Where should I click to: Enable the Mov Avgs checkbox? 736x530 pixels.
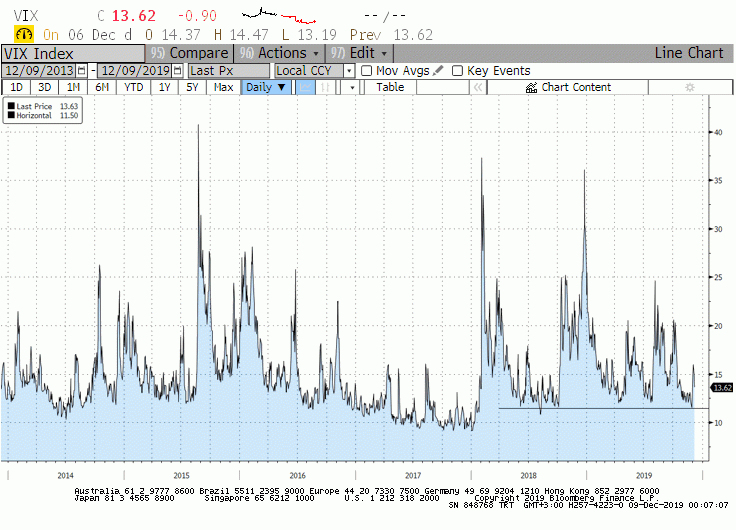(x=367, y=71)
